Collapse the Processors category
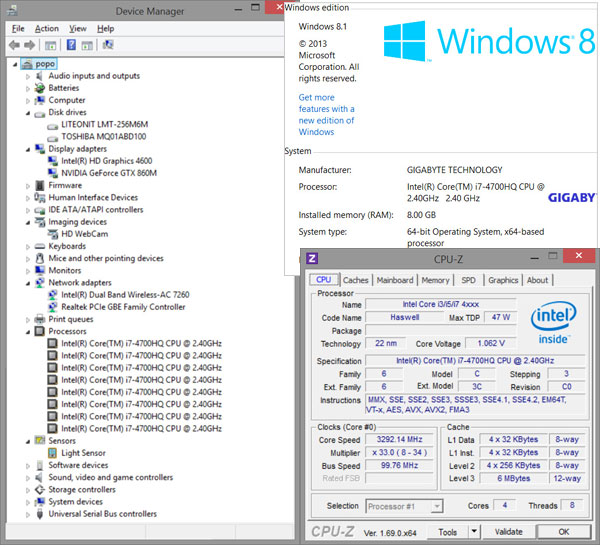 click(x=28, y=332)
